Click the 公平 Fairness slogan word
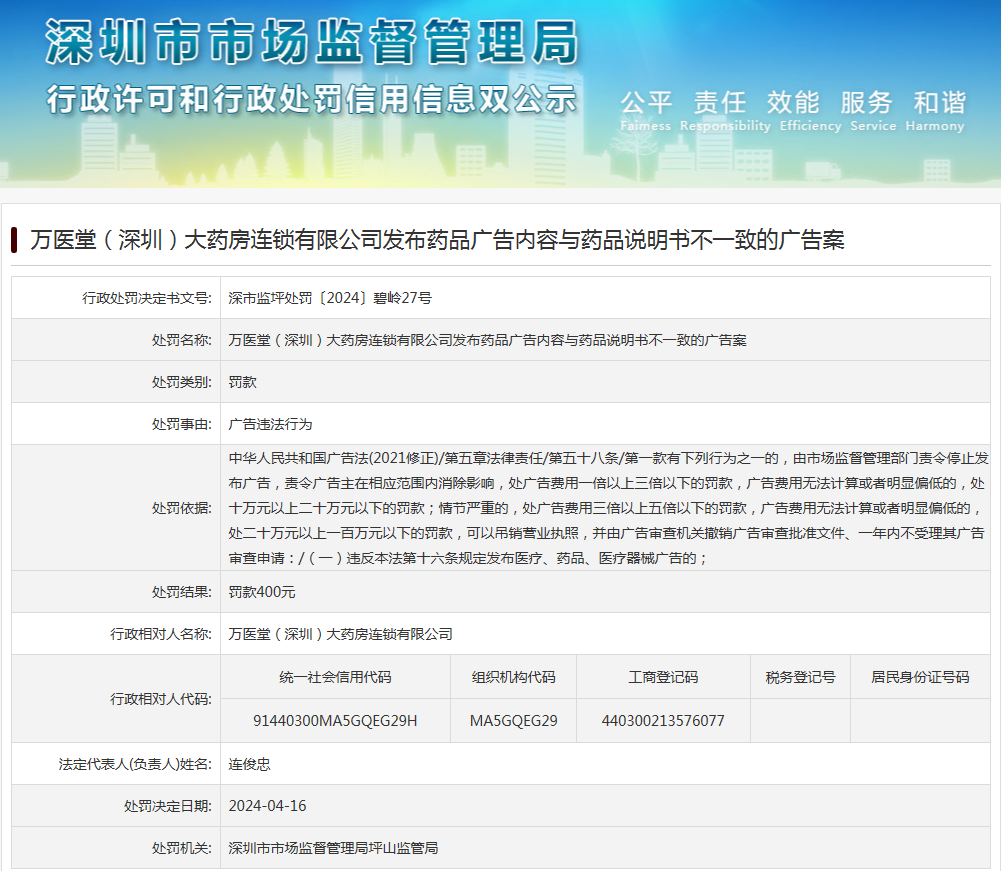The height and width of the screenshot is (871, 1001). tap(645, 110)
